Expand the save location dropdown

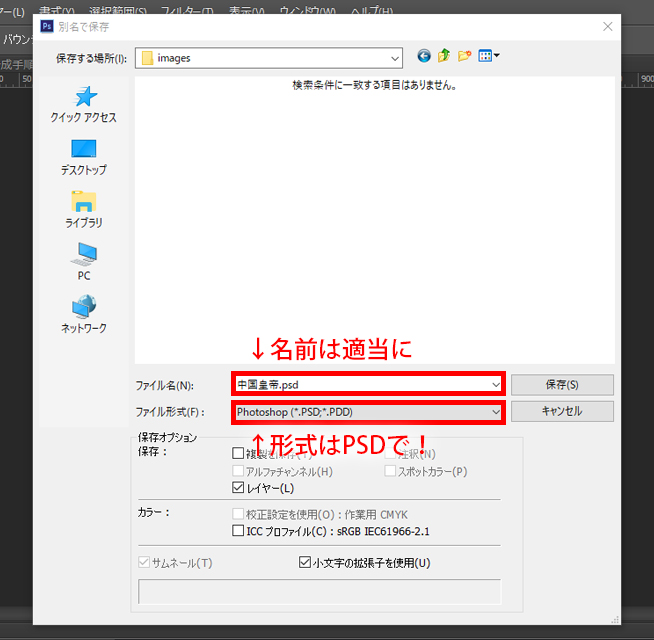[395, 58]
